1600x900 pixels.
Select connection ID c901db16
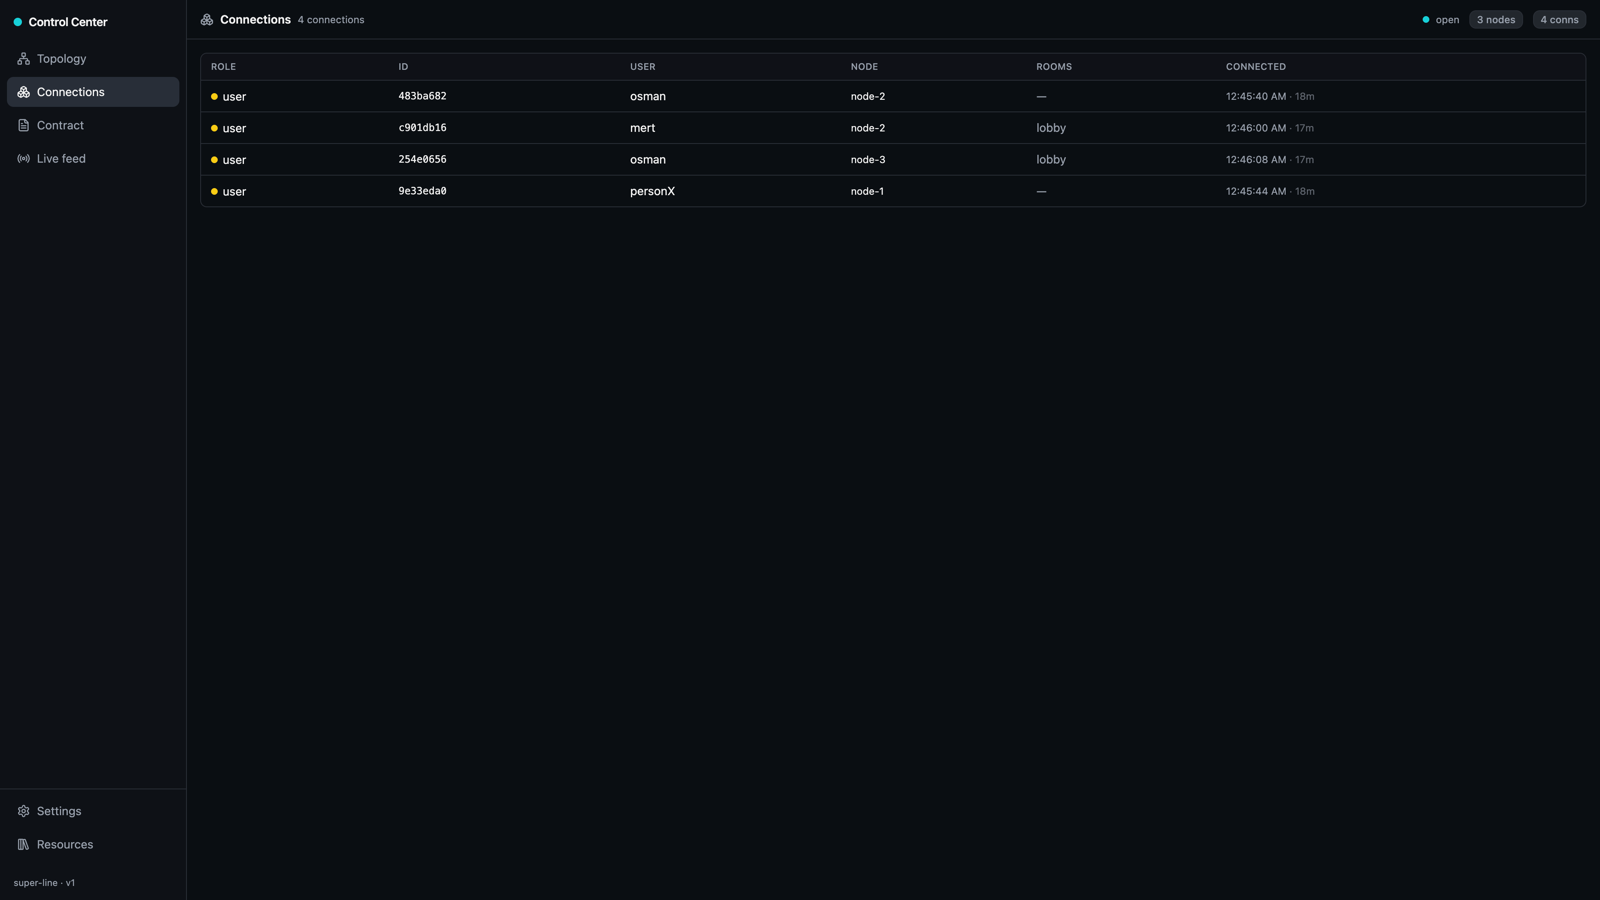point(422,128)
